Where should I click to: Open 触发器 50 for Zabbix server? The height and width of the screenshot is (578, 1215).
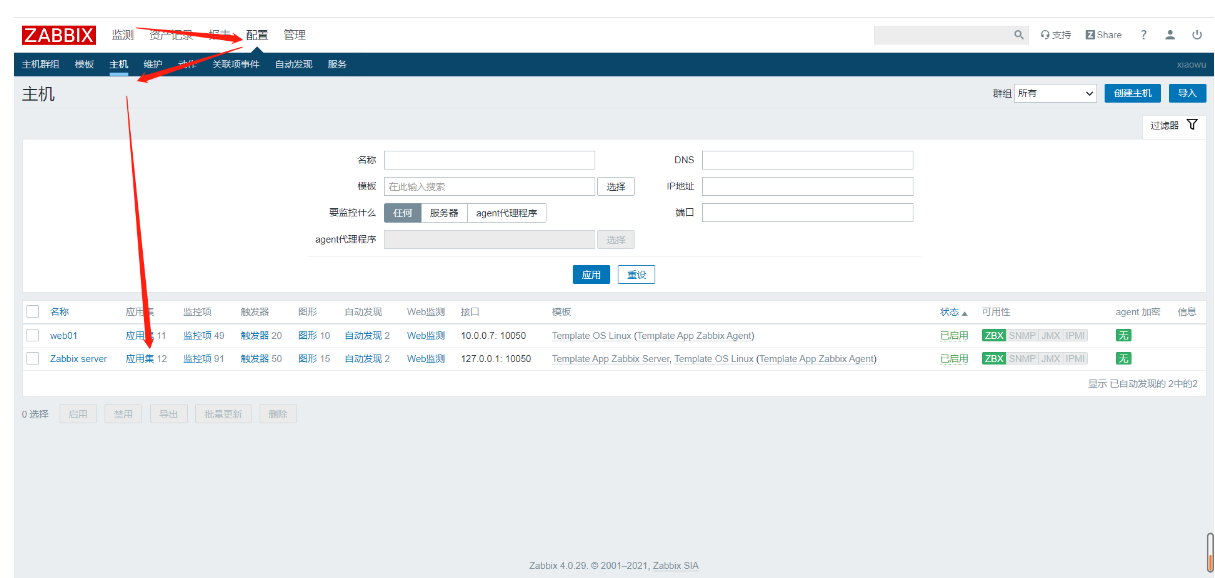255,358
